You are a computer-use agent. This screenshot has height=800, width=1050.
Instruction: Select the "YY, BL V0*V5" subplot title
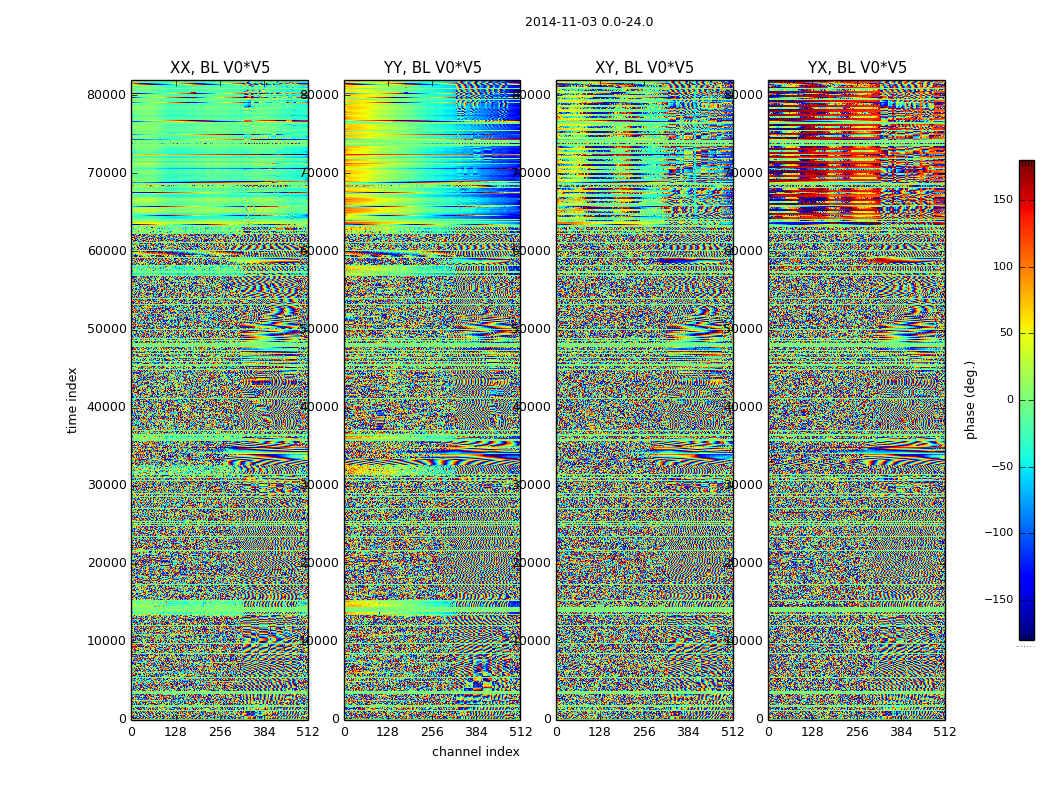tap(432, 68)
